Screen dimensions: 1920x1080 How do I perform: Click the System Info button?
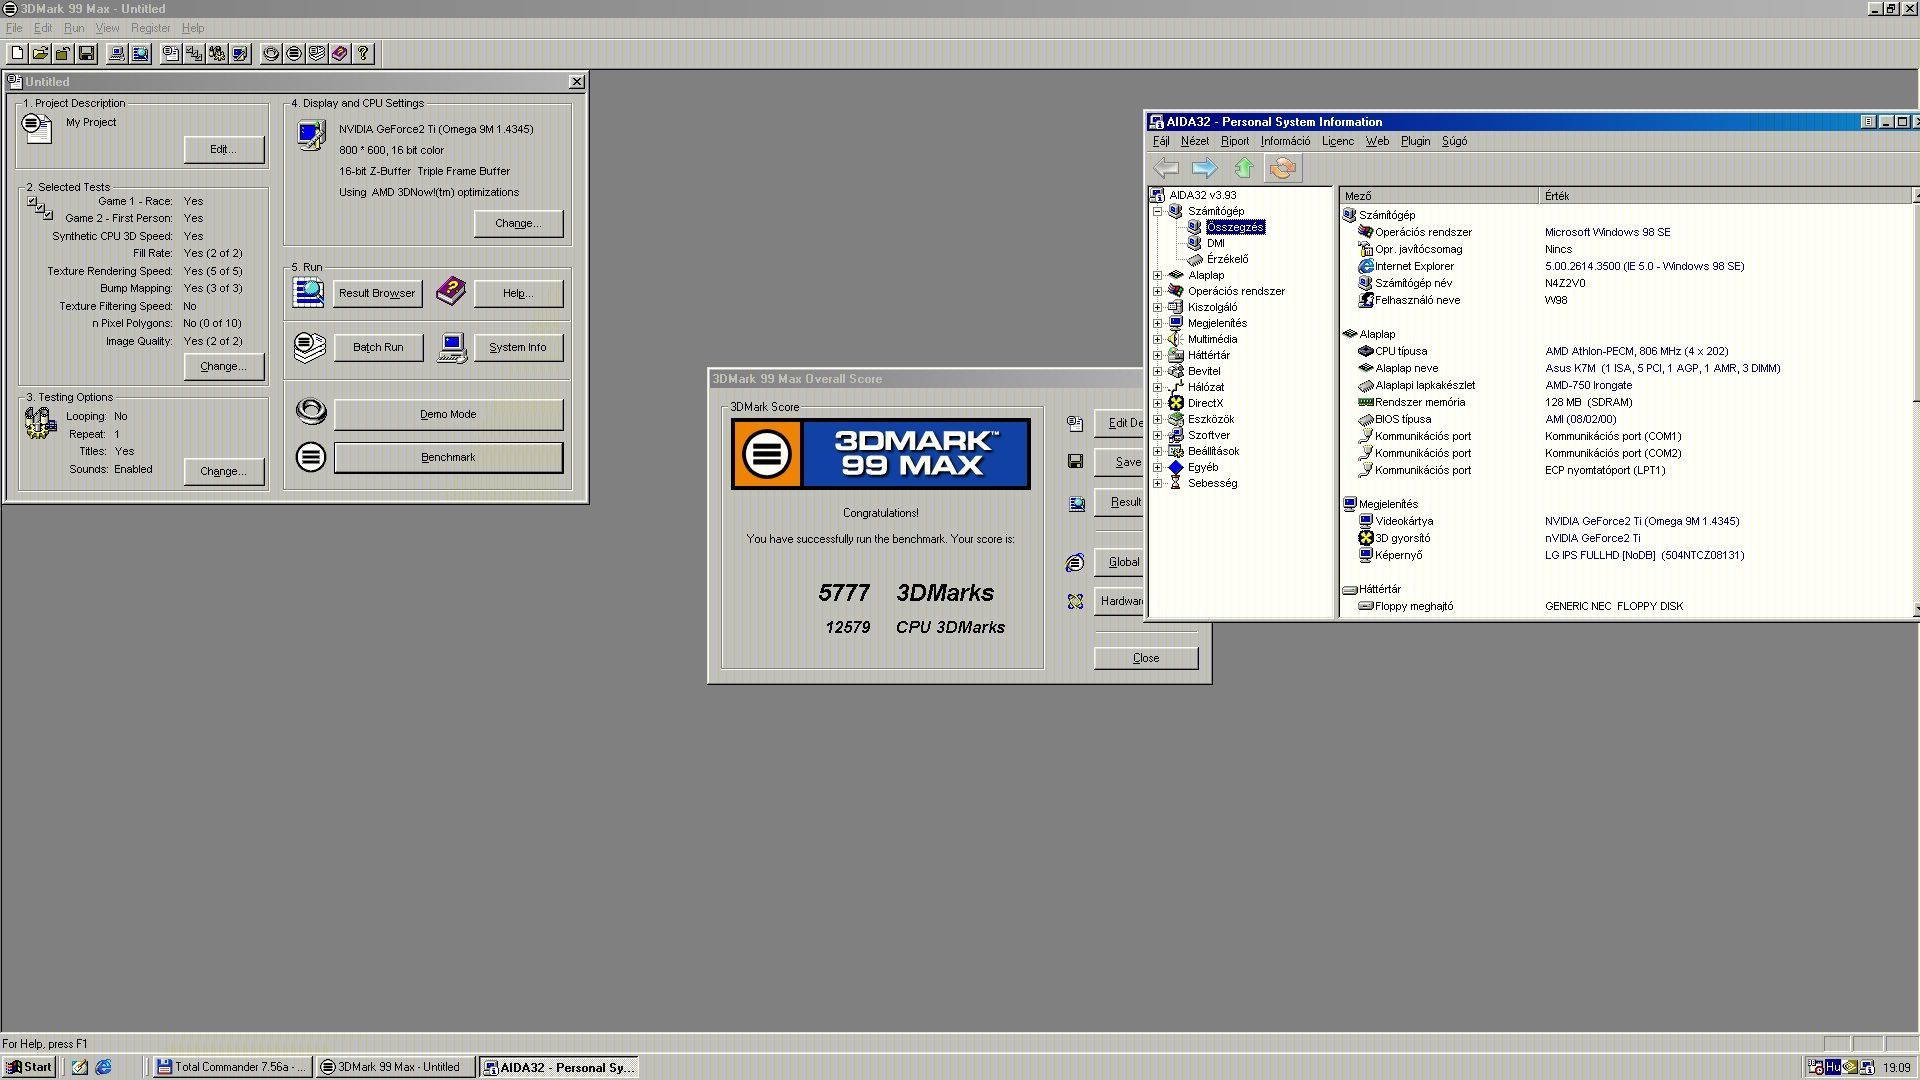pyautogui.click(x=517, y=347)
